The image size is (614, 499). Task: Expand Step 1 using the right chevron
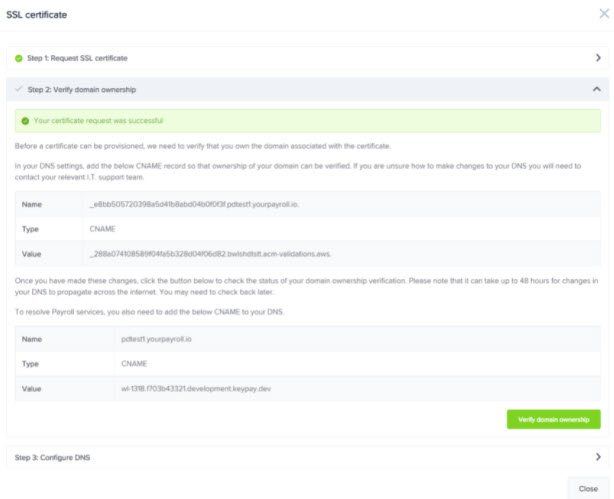598,58
